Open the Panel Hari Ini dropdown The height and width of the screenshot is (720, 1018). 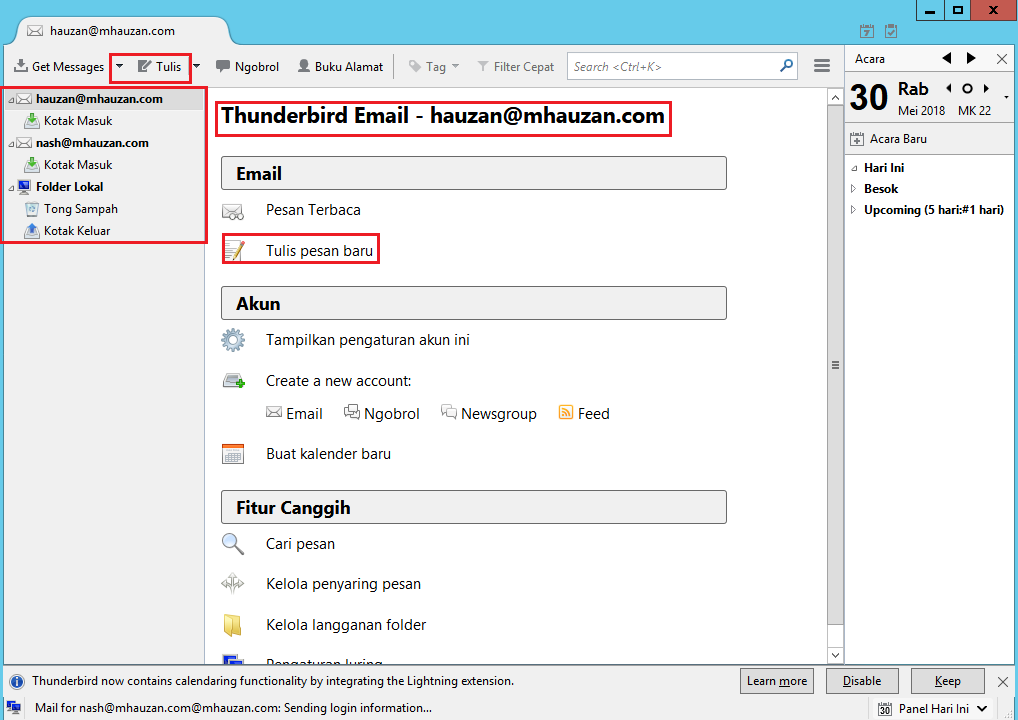[x=981, y=707]
